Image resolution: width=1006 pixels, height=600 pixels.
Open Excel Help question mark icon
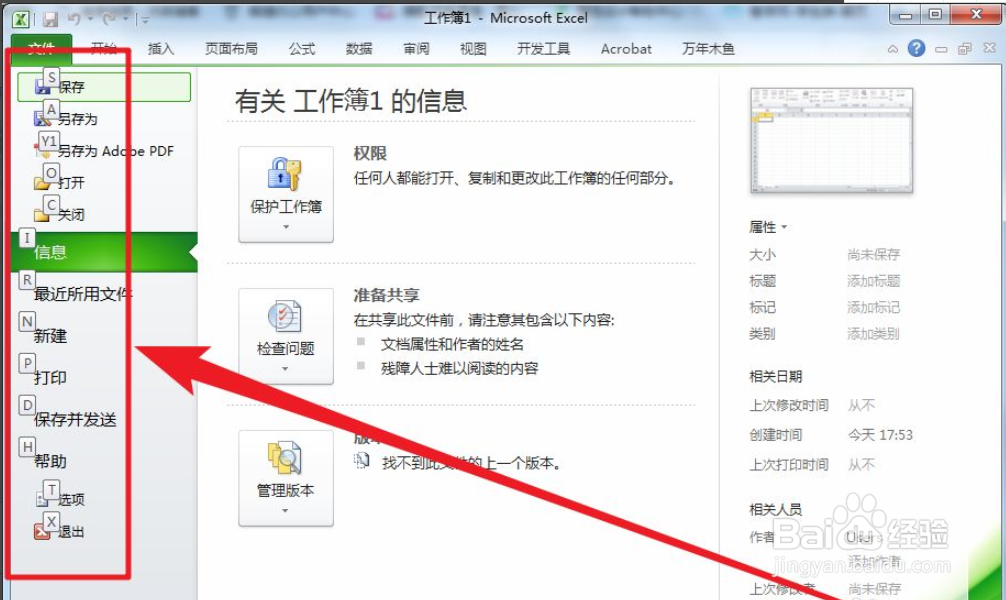[x=916, y=48]
